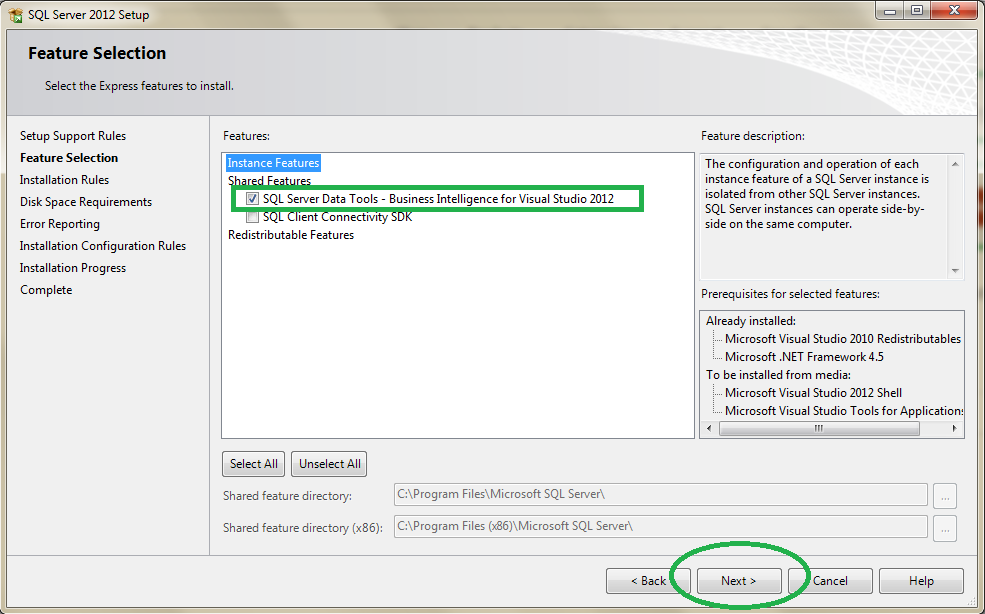Image resolution: width=985 pixels, height=614 pixels.
Task: Select Microsoft Visual Studio Tools for Applications entry
Action: [x=844, y=411]
